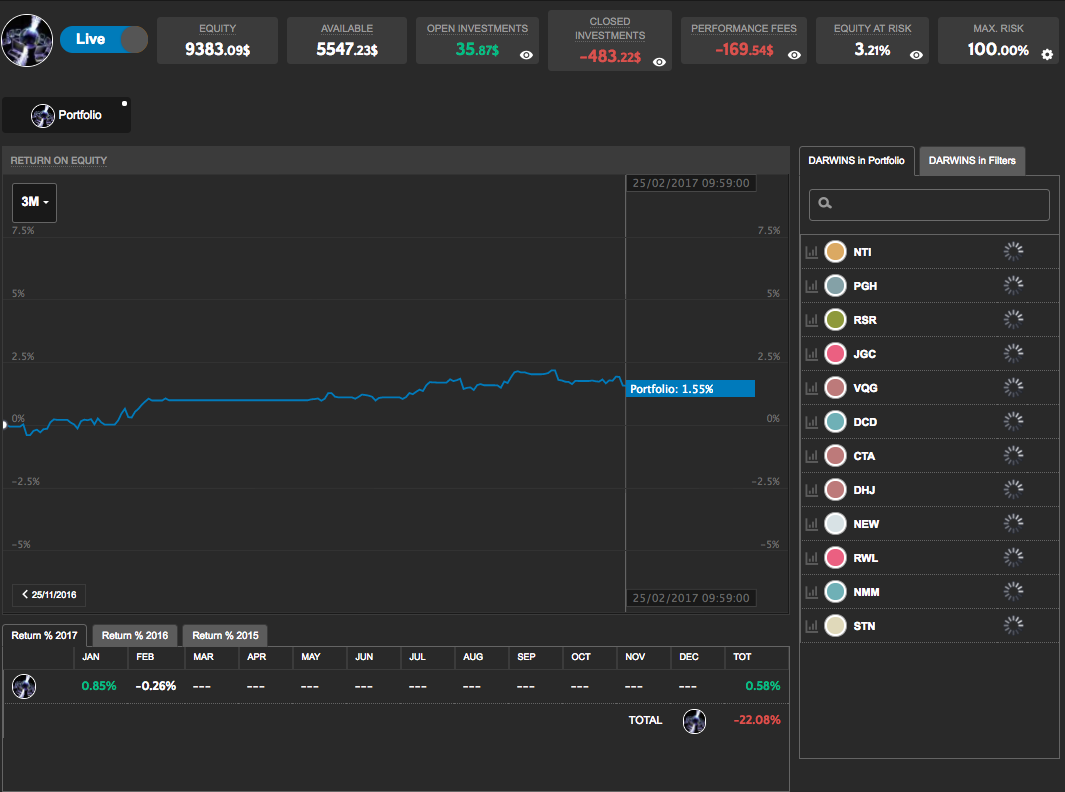Hide Performance Fees with eye icon
Screen dimensions: 1065x792
tap(794, 56)
